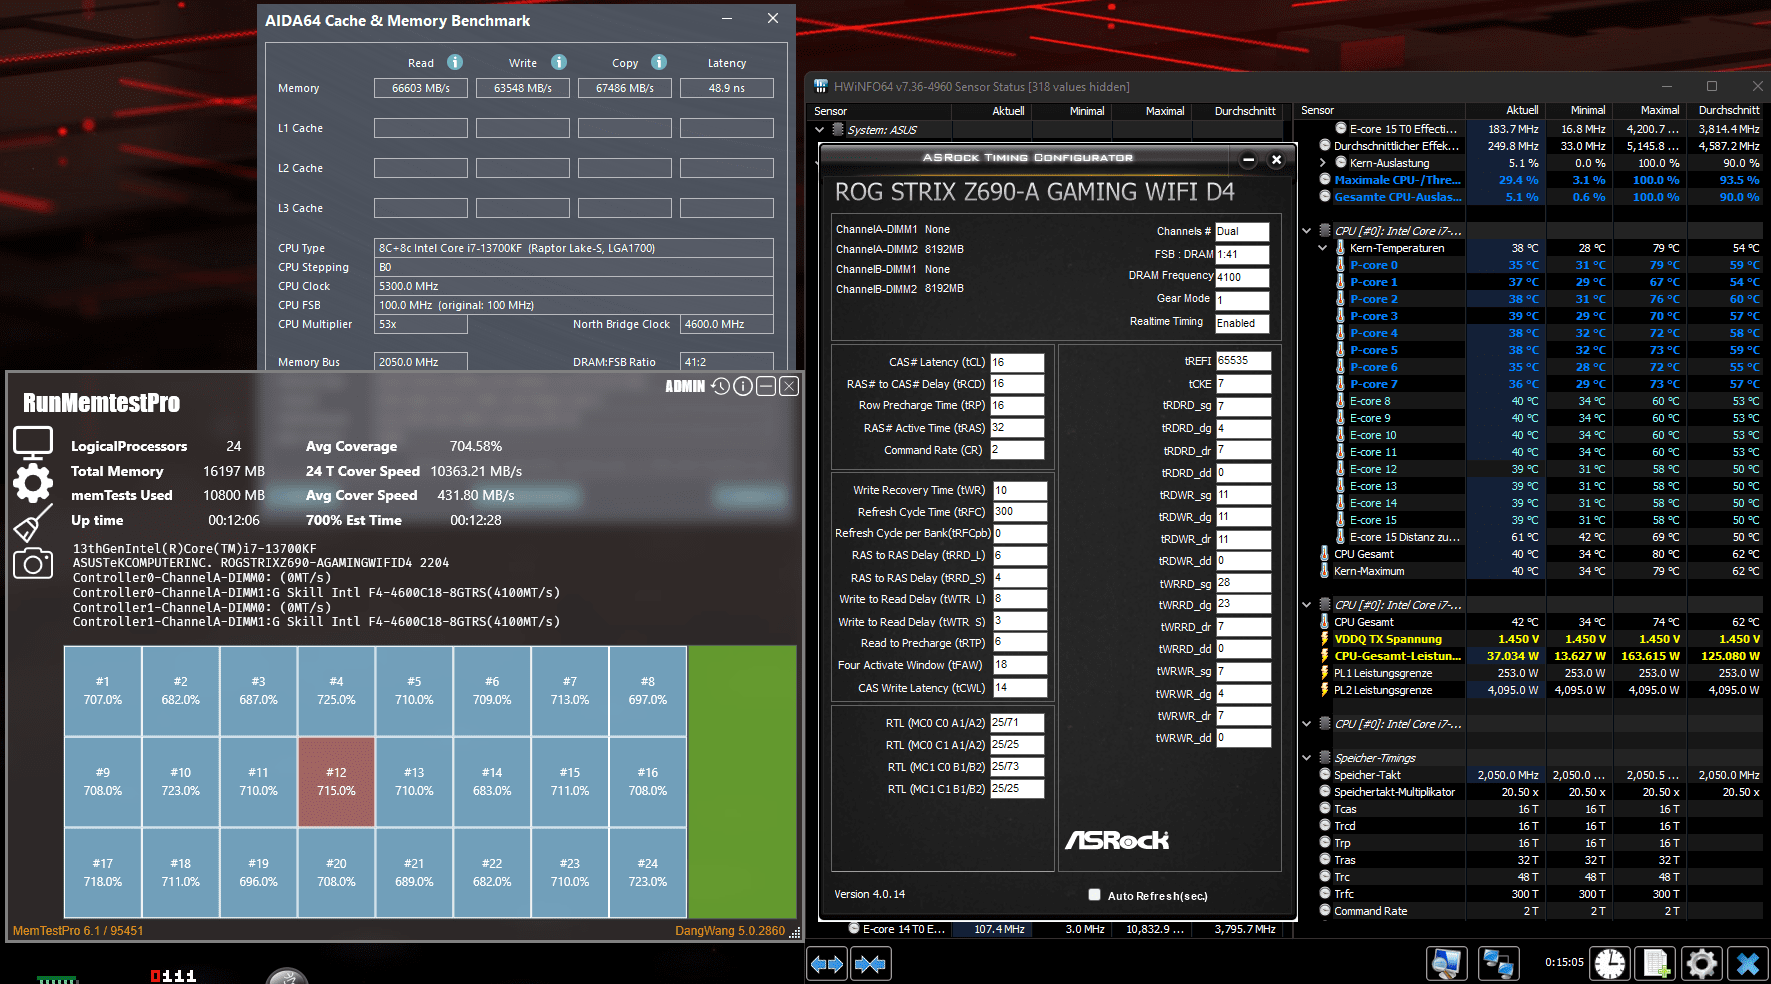
Task: Select PL1 Leistungsgrenze lightning icon
Action: click(1325, 673)
